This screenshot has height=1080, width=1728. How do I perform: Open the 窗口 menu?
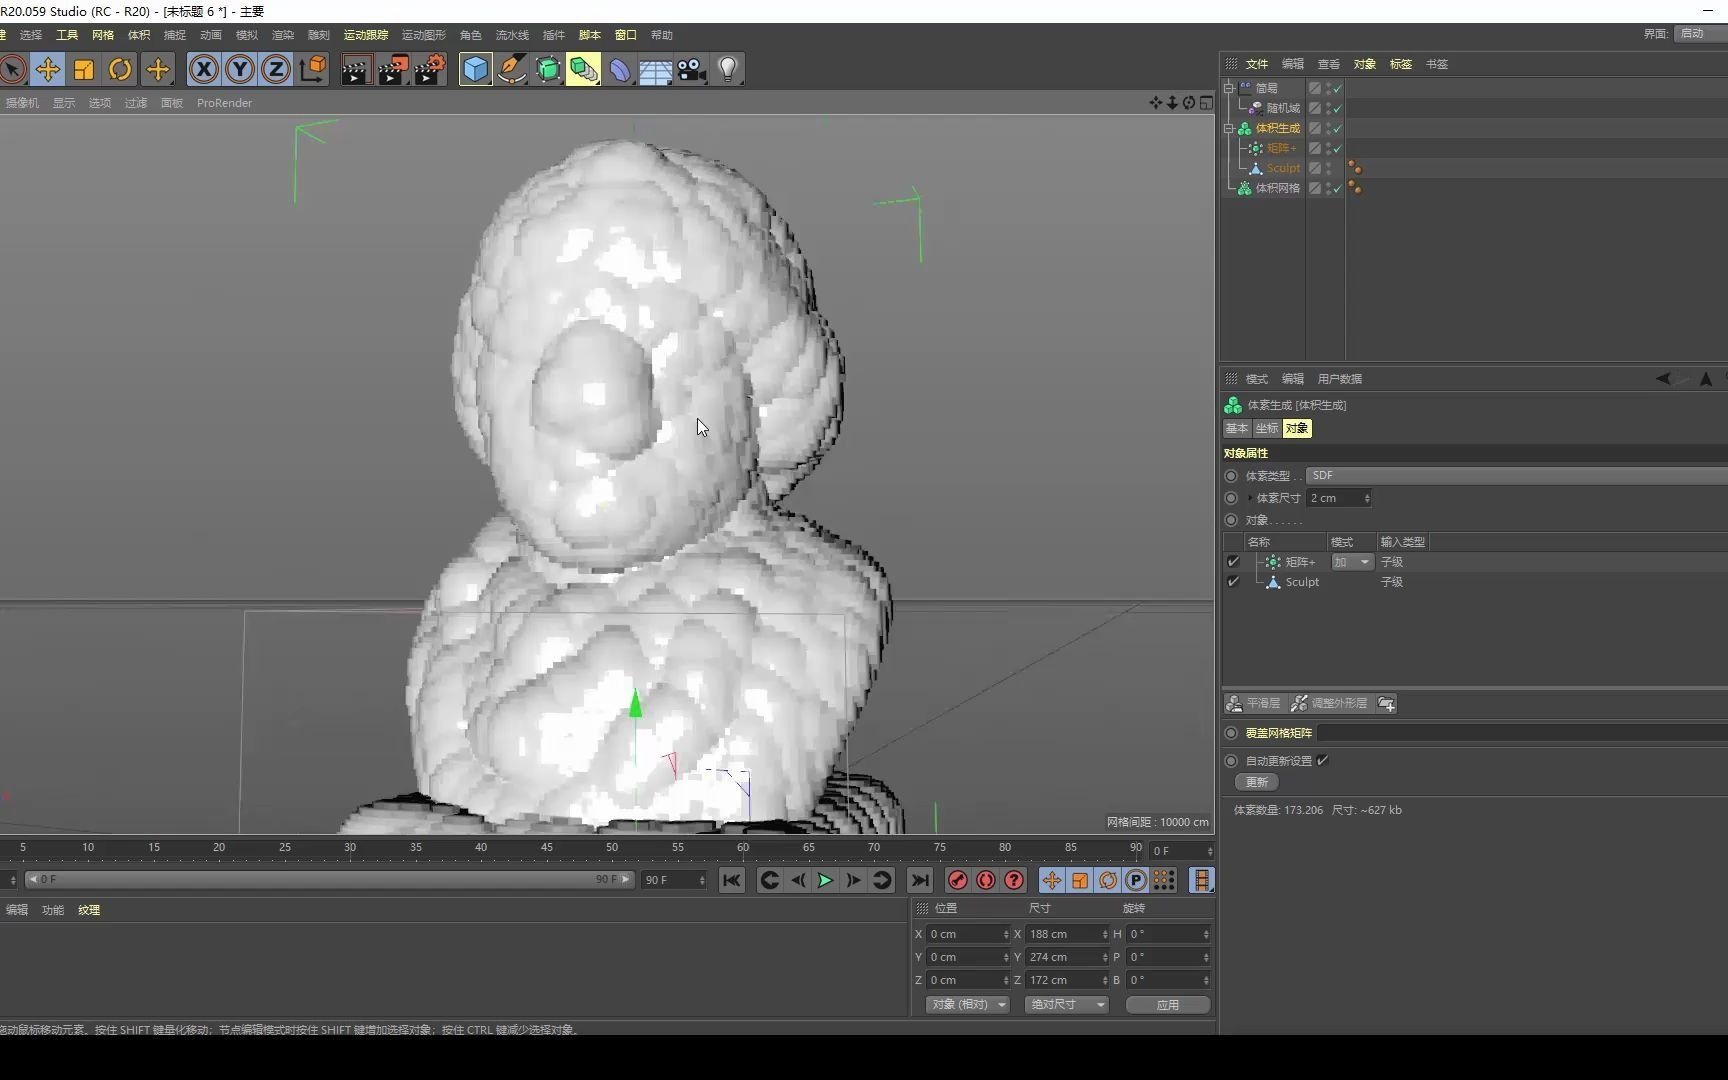click(624, 35)
